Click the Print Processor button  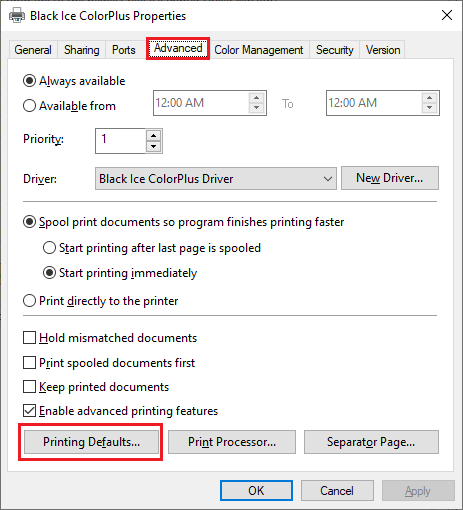coord(232,442)
